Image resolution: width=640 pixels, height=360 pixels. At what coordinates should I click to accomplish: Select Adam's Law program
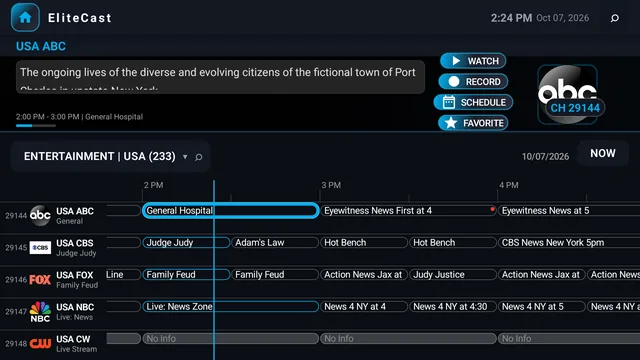pos(275,242)
